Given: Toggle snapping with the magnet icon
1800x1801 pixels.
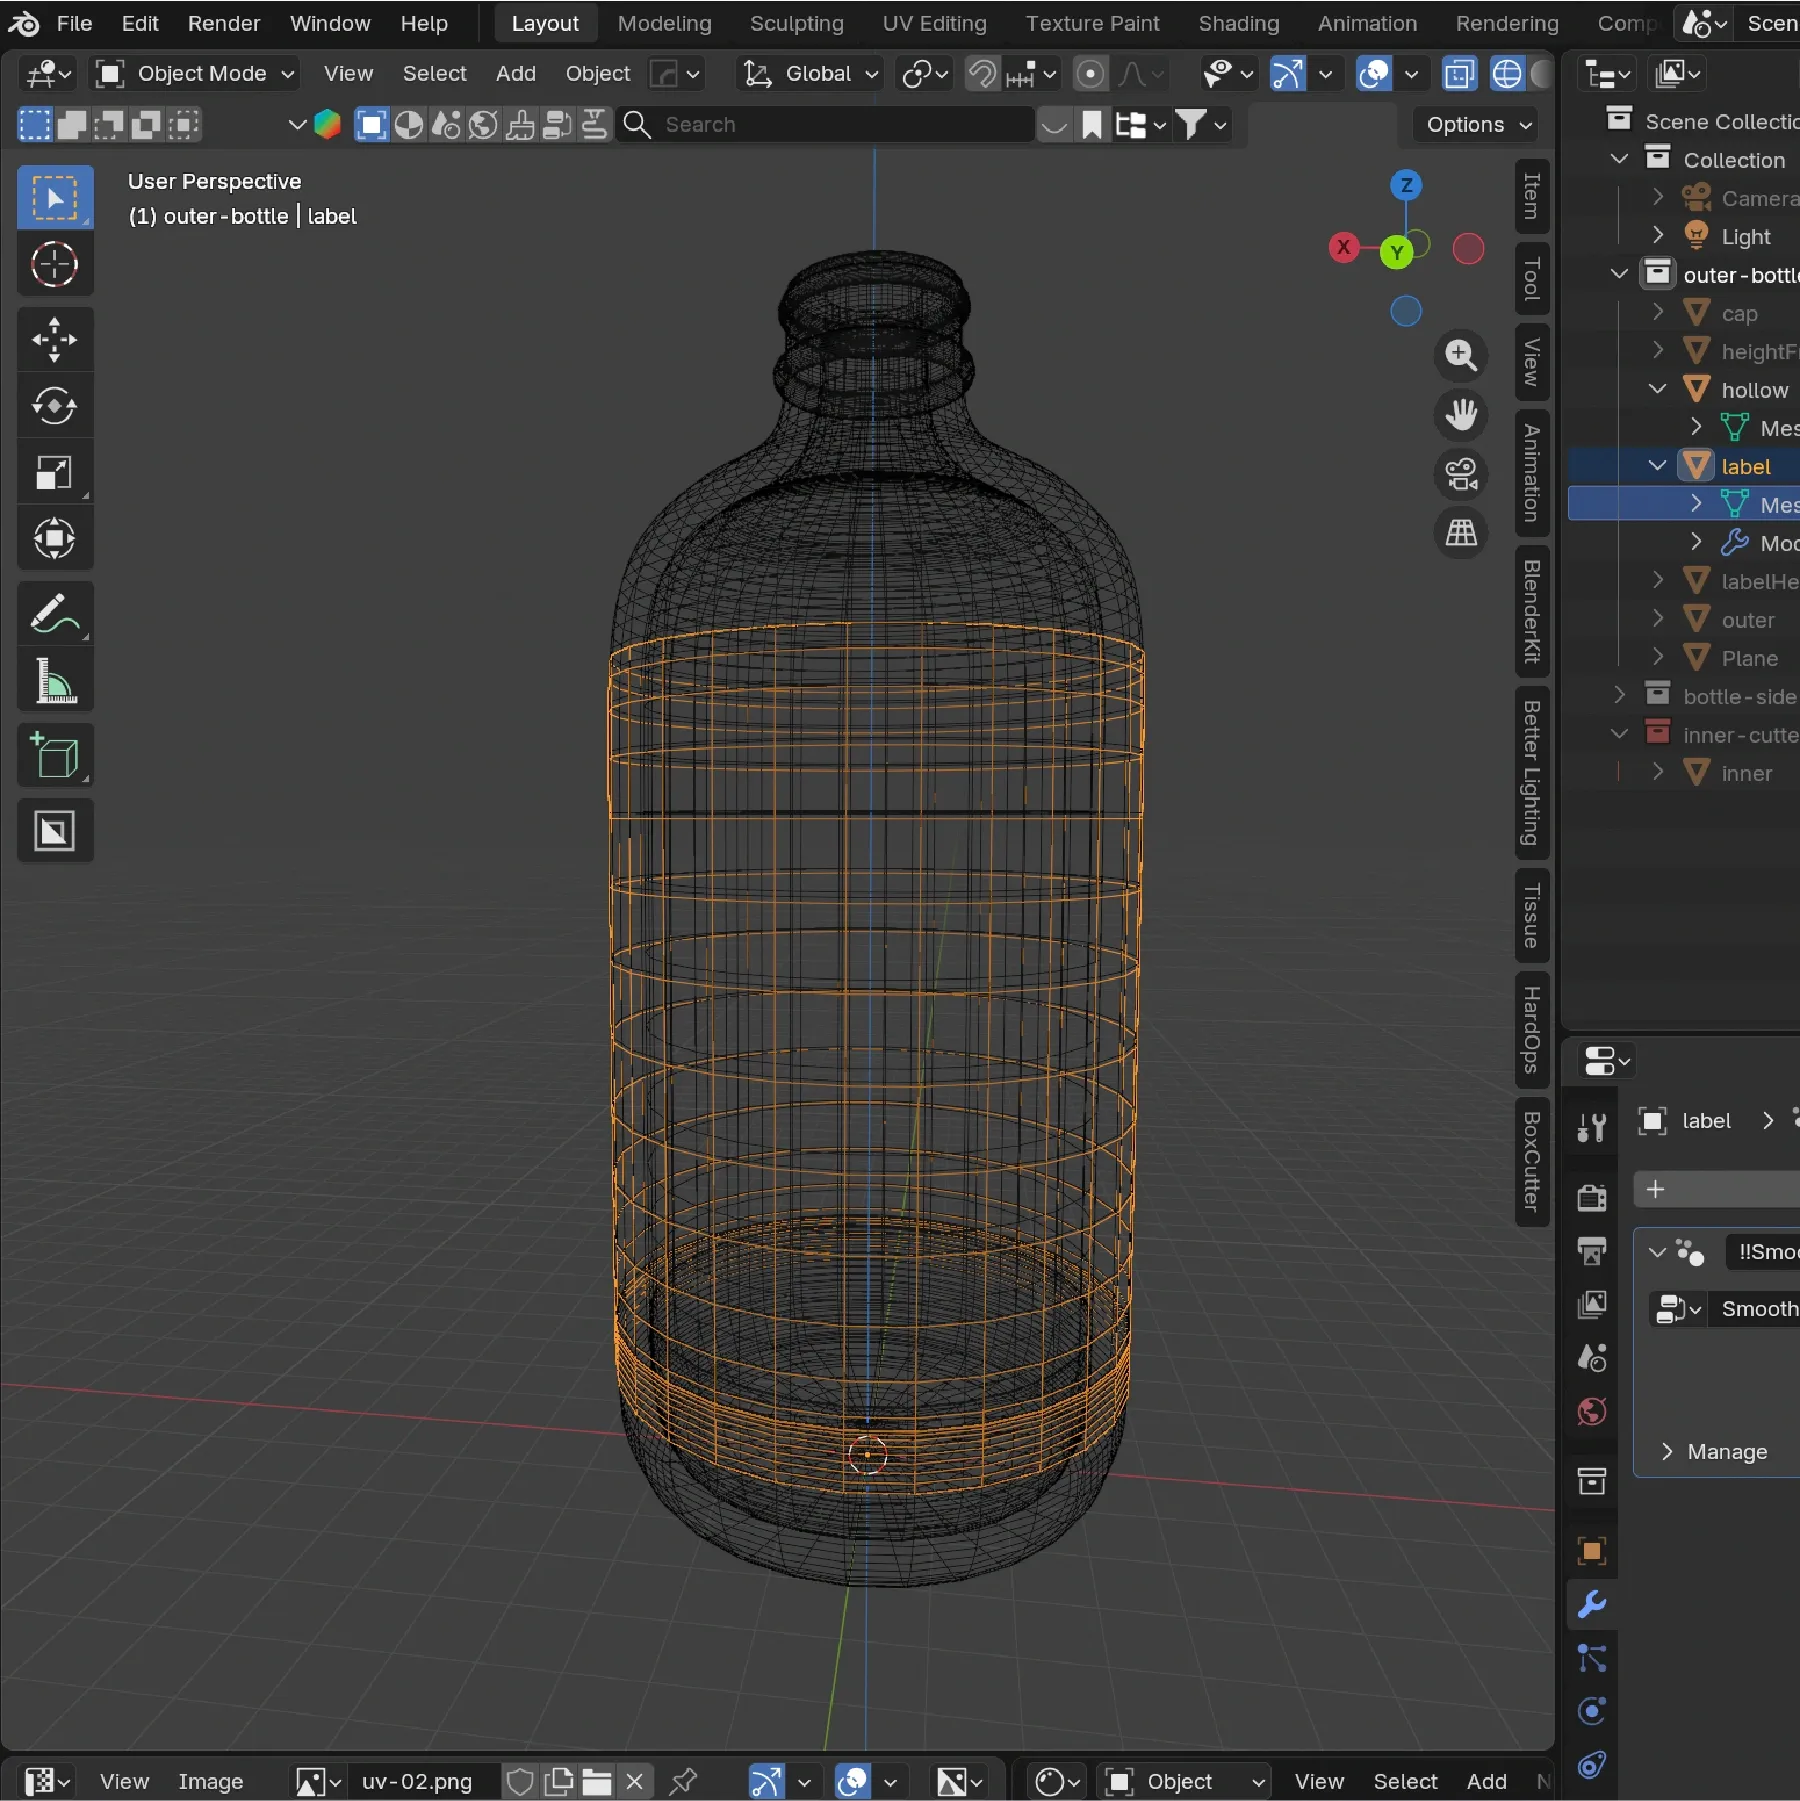Looking at the screenshot, I should pyautogui.click(x=980, y=74).
